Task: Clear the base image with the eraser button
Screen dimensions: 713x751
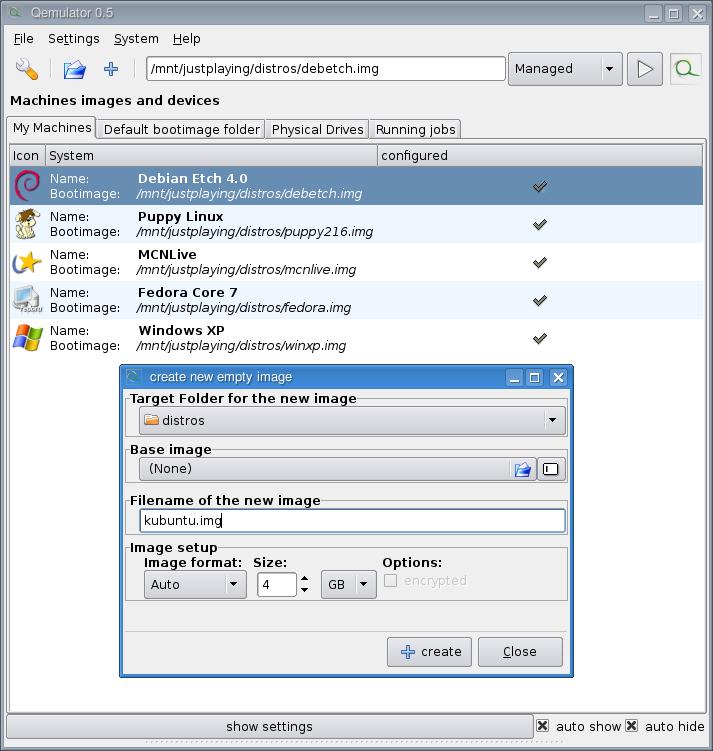Action: [551, 469]
